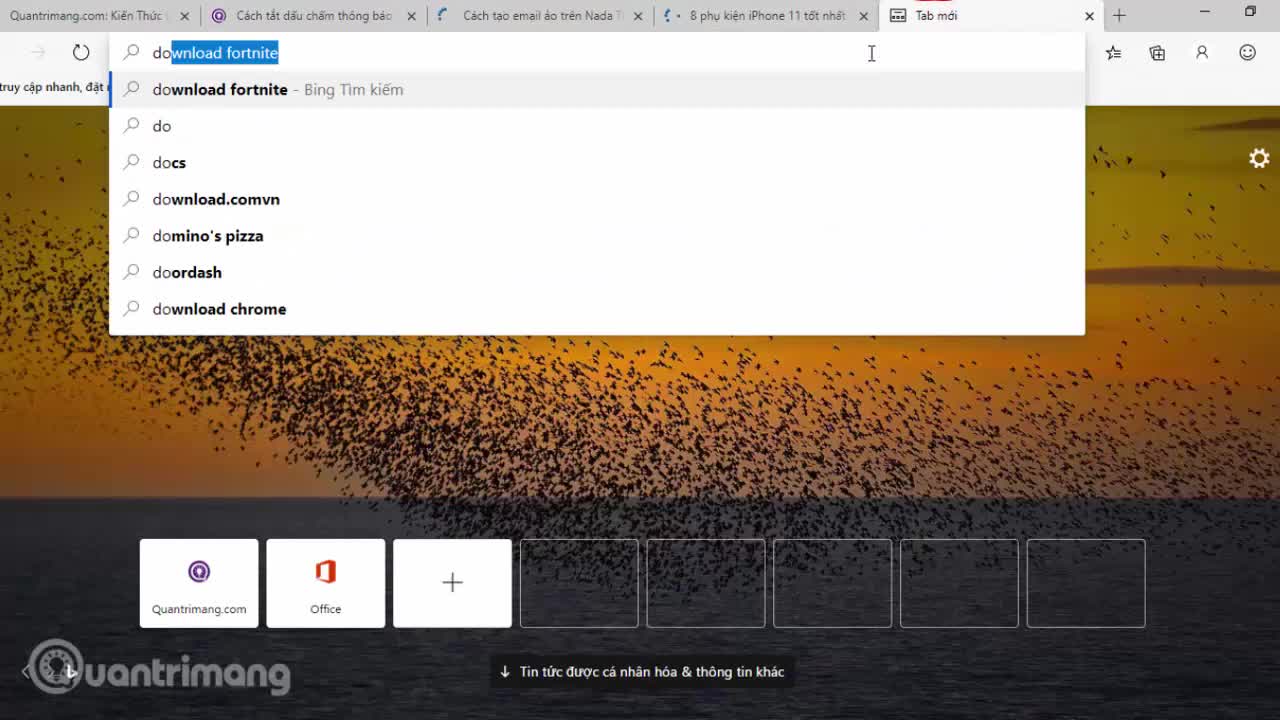Image resolution: width=1280 pixels, height=720 pixels.
Task: Click search icon beside 'doordash' suggestion
Action: coord(131,272)
